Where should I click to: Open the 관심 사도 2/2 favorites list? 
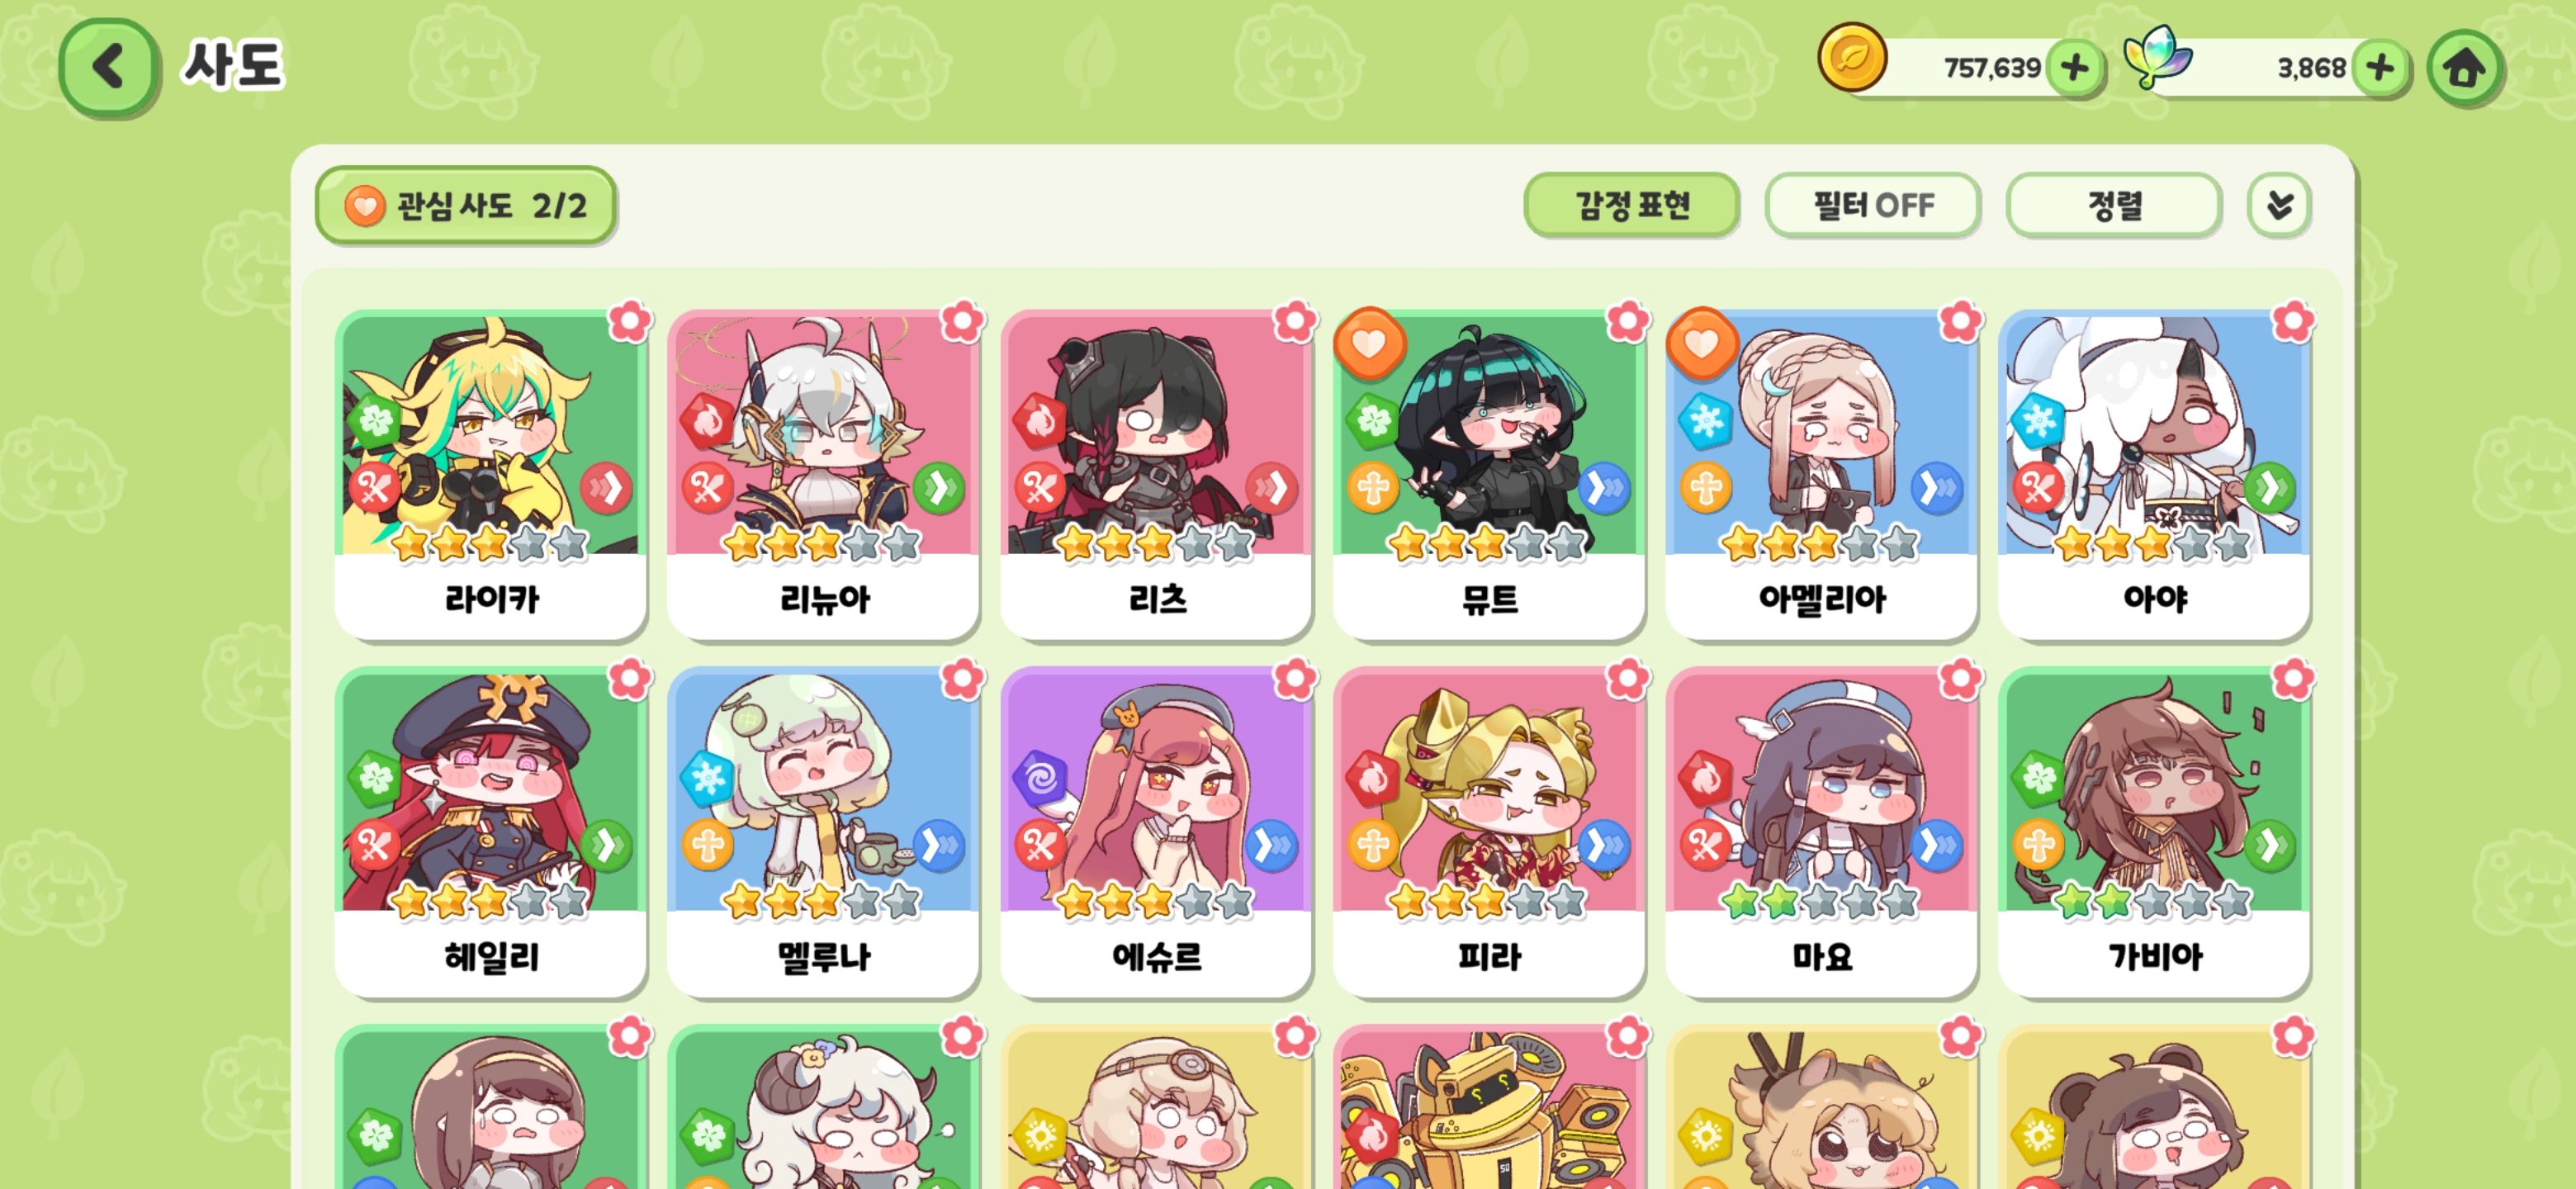[466, 205]
